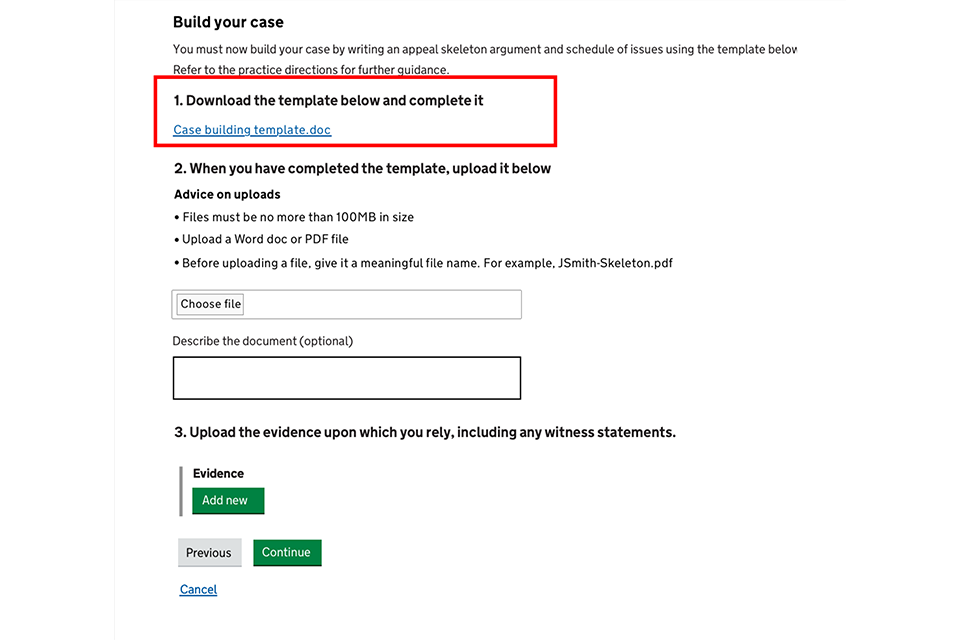This screenshot has width=960, height=640.
Task: Click the Describe the document (optional) label
Action: pos(262,341)
